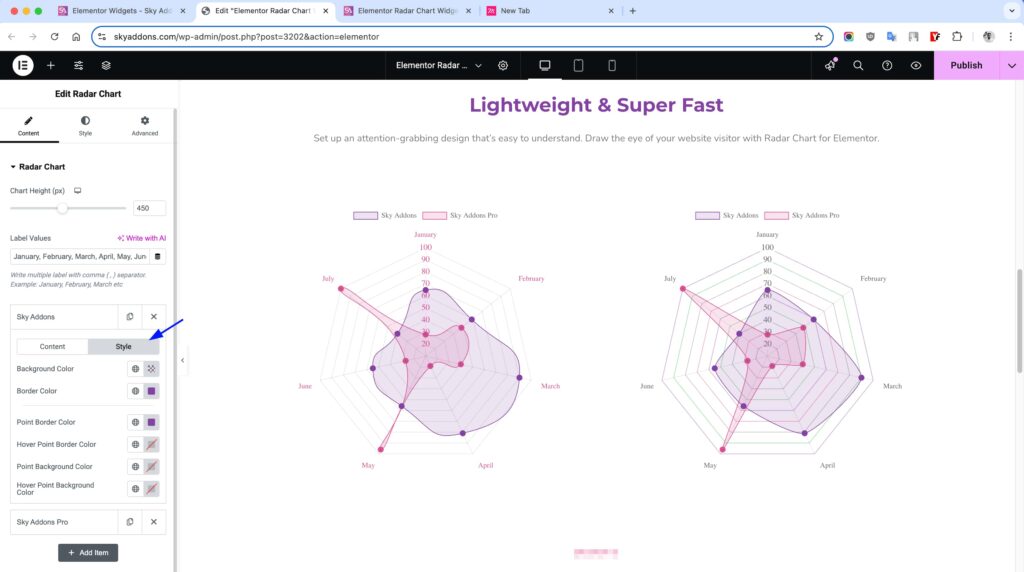The height and width of the screenshot is (572, 1024).
Task: Open global colors for Hover Point Background Color
Action: tap(135, 489)
